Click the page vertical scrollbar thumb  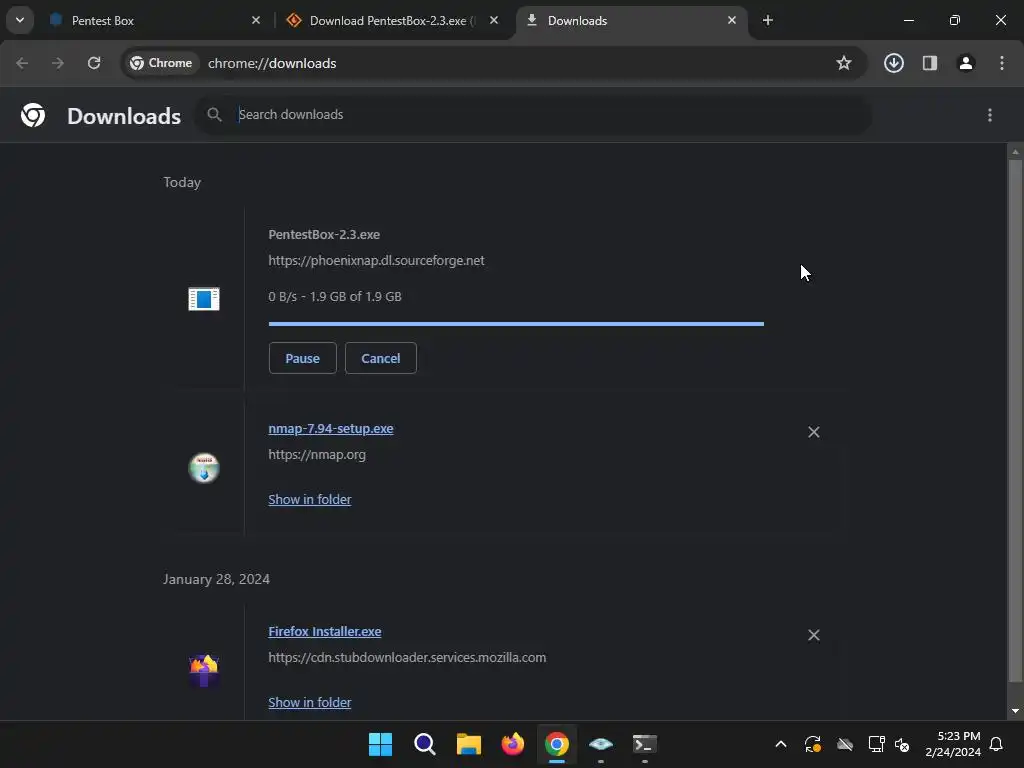click(1015, 421)
